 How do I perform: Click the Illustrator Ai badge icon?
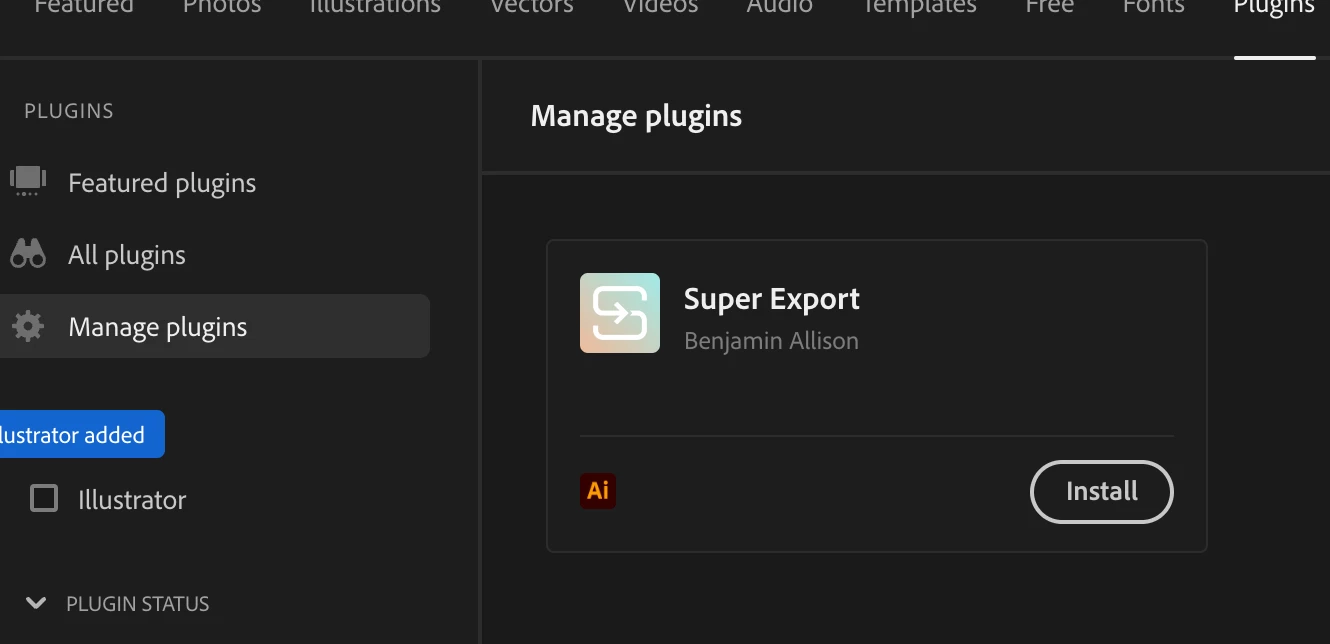click(598, 491)
